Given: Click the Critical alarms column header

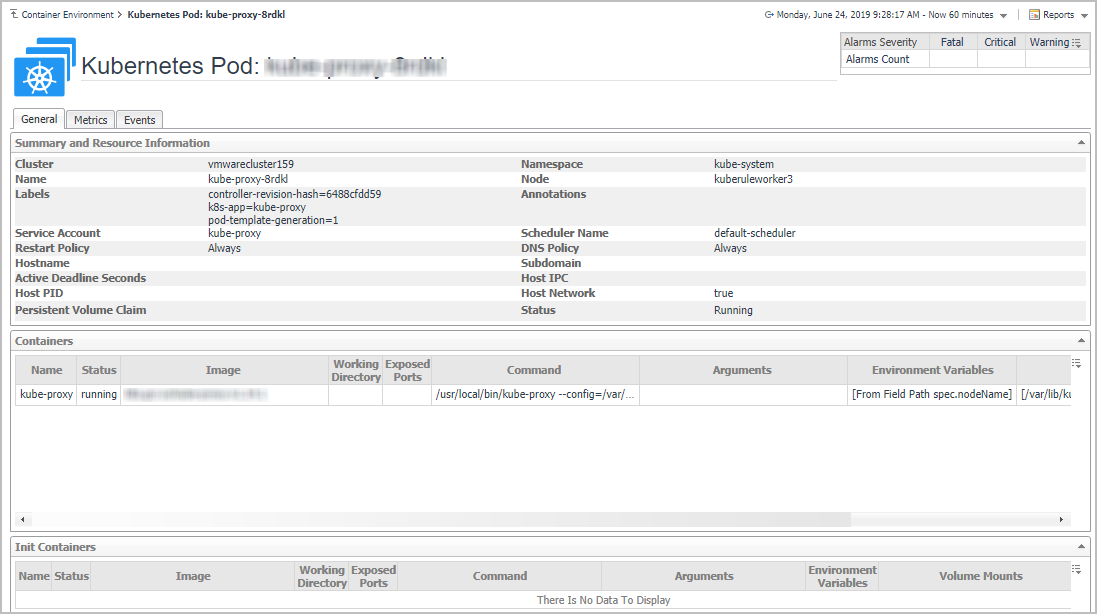Looking at the screenshot, I should pyautogui.click(x=1000, y=42).
